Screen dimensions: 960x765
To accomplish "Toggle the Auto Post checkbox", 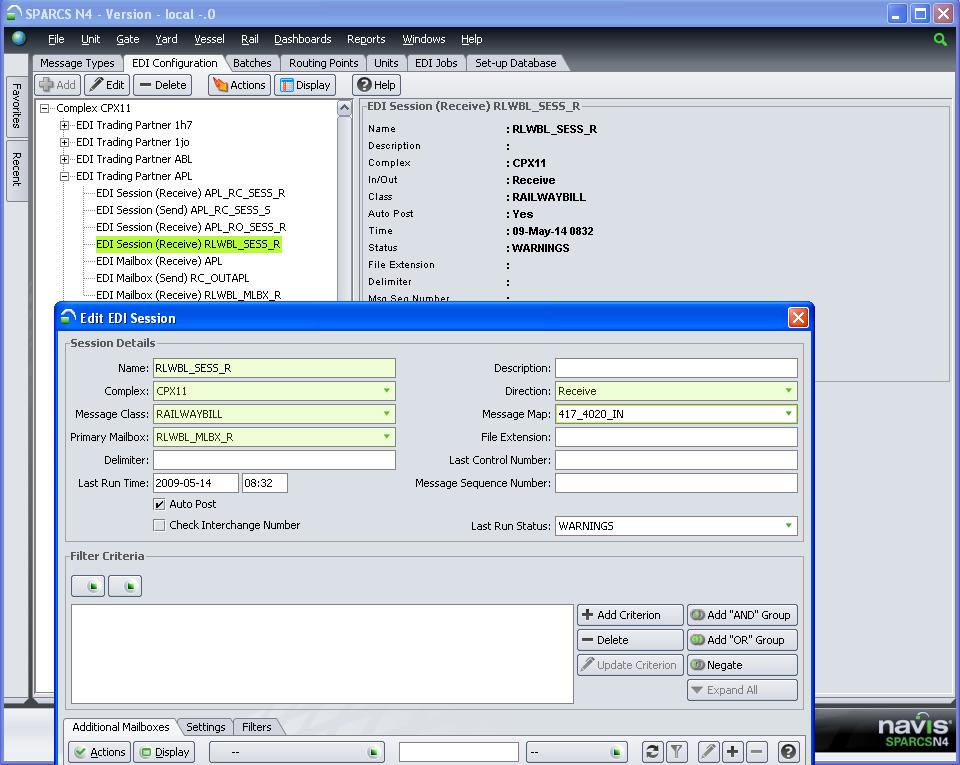I will 159,504.
